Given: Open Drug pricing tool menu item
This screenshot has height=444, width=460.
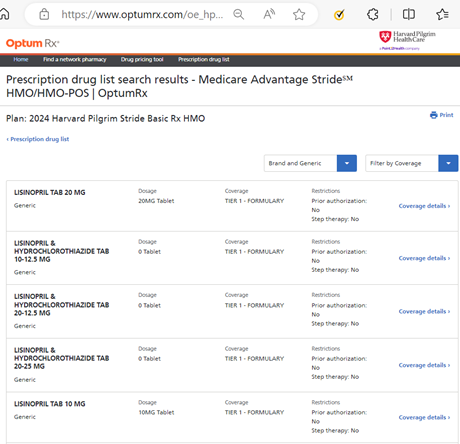Looking at the screenshot, I should [x=142, y=59].
